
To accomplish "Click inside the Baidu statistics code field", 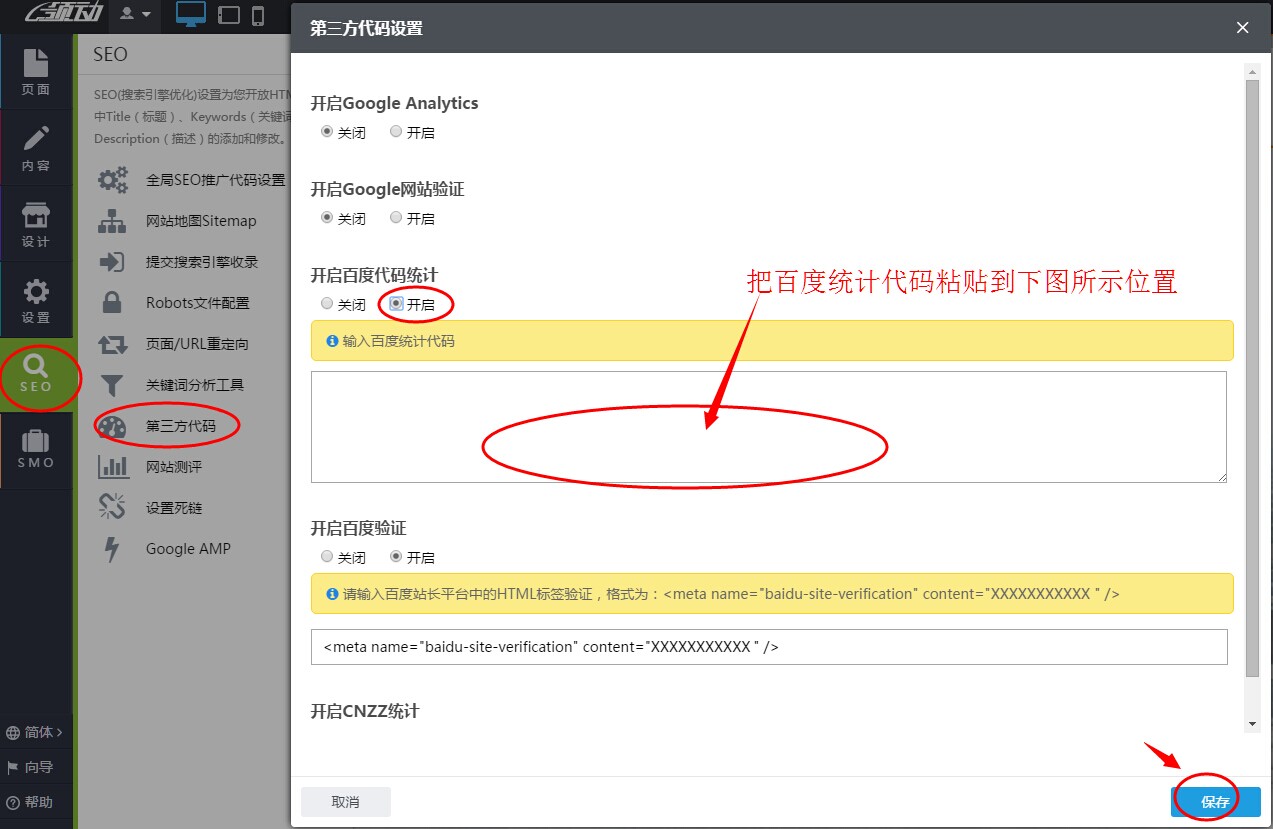I will pyautogui.click(x=768, y=425).
